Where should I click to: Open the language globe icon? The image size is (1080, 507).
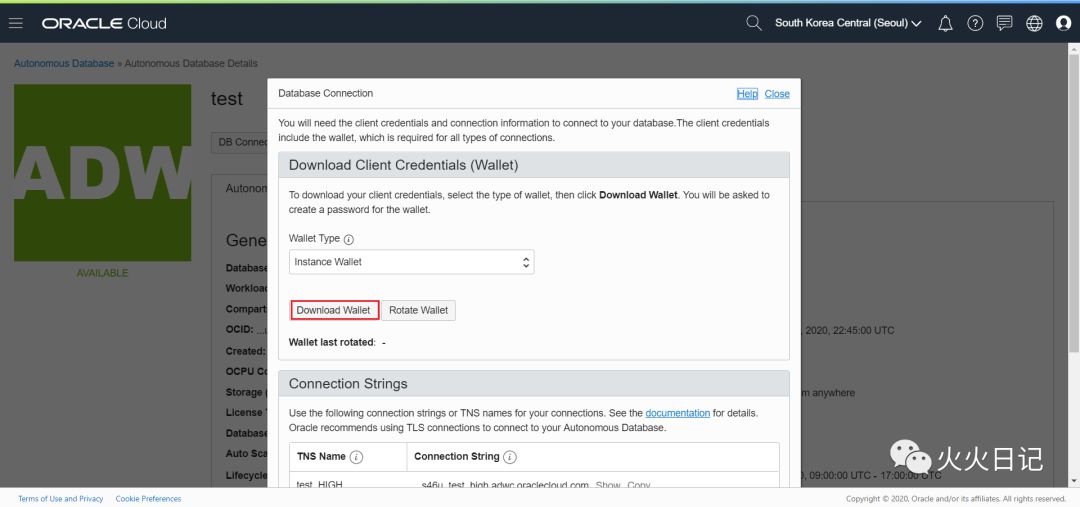pos(1034,23)
